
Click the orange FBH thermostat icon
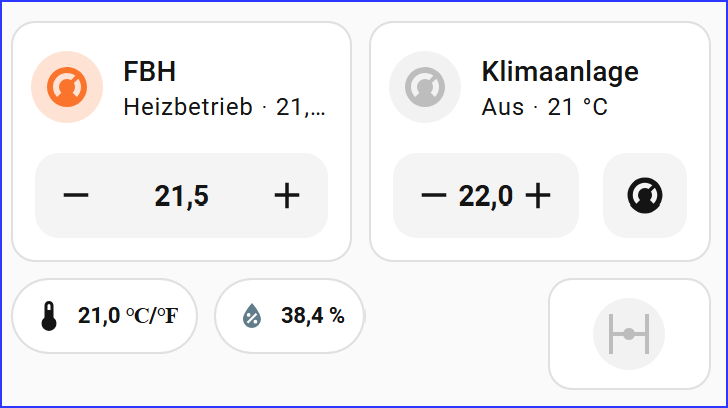tap(67, 88)
